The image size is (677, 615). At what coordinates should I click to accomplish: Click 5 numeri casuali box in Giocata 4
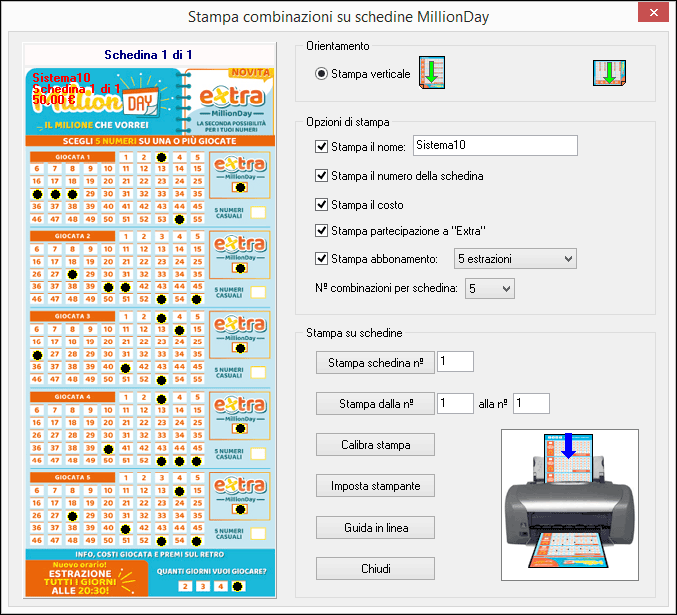coord(258,453)
